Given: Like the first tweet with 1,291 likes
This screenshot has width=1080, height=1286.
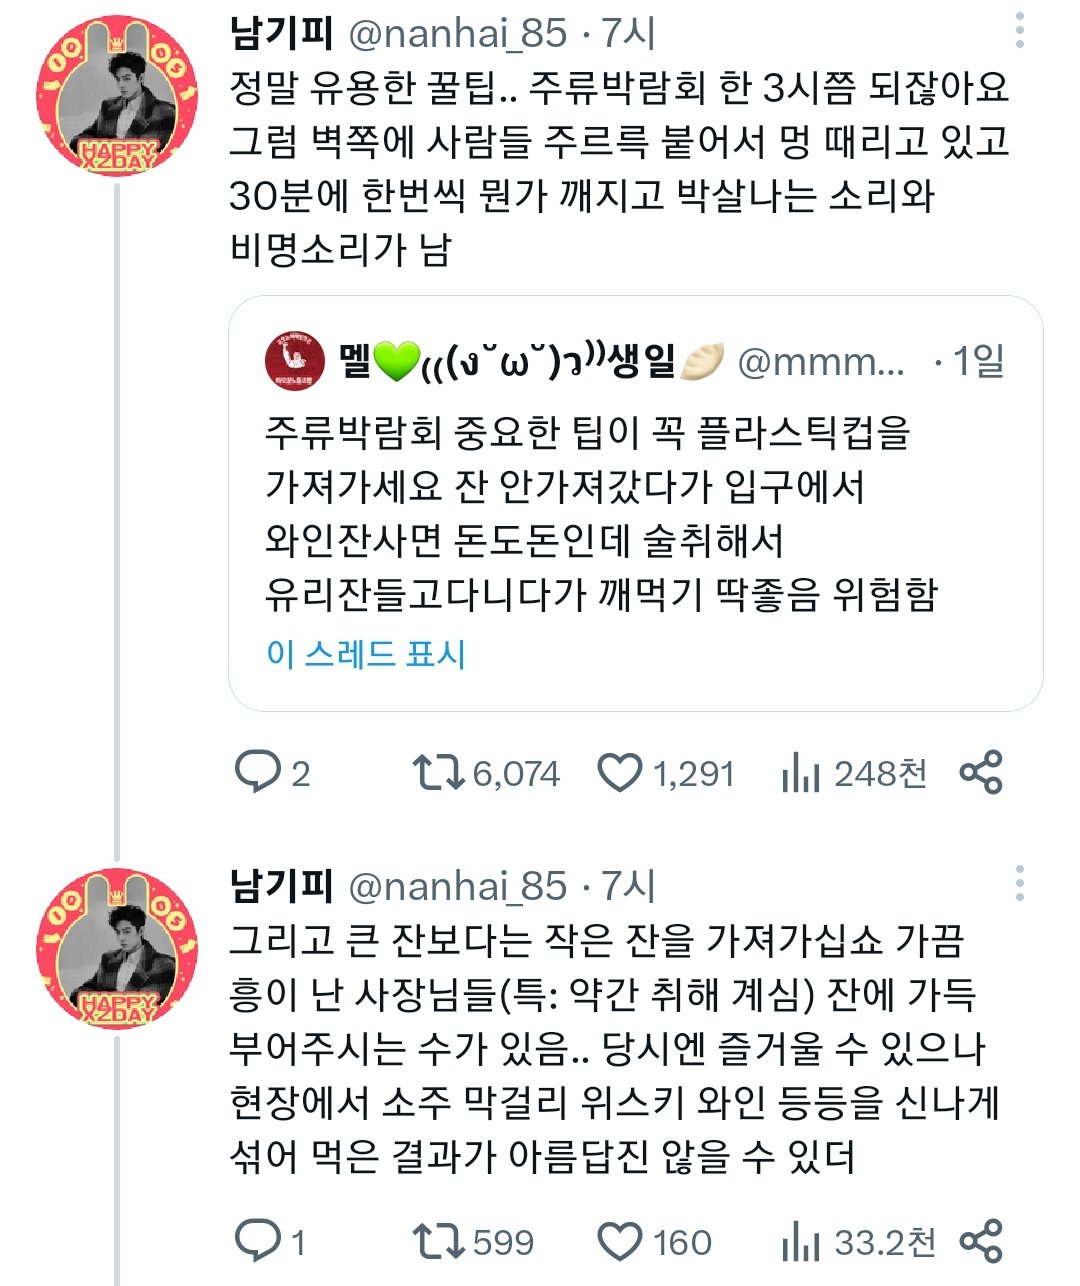Looking at the screenshot, I should pos(620,773).
